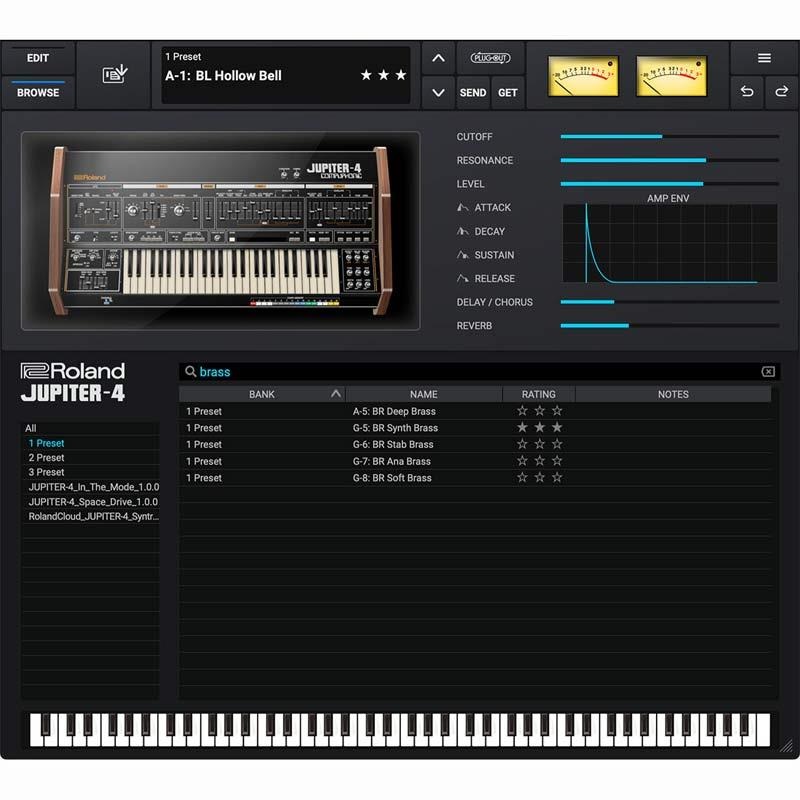Viewport: 800px width, 800px height.
Task: Click the up chevron to previous preset
Action: [438, 58]
